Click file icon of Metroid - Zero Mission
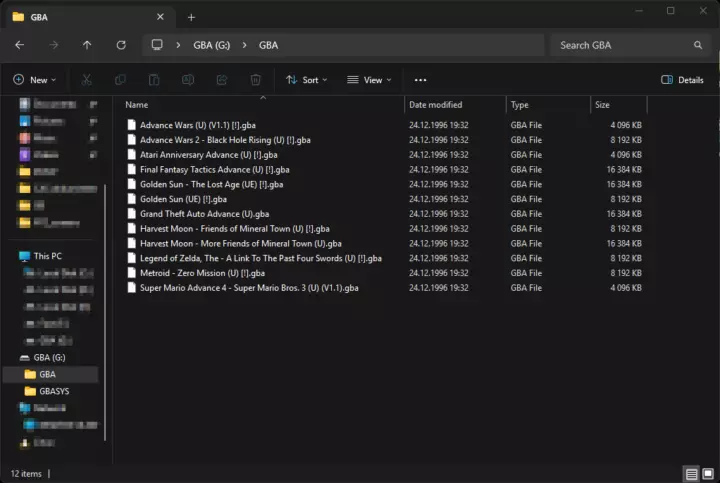Screen dimensions: 720x483 coord(132,273)
